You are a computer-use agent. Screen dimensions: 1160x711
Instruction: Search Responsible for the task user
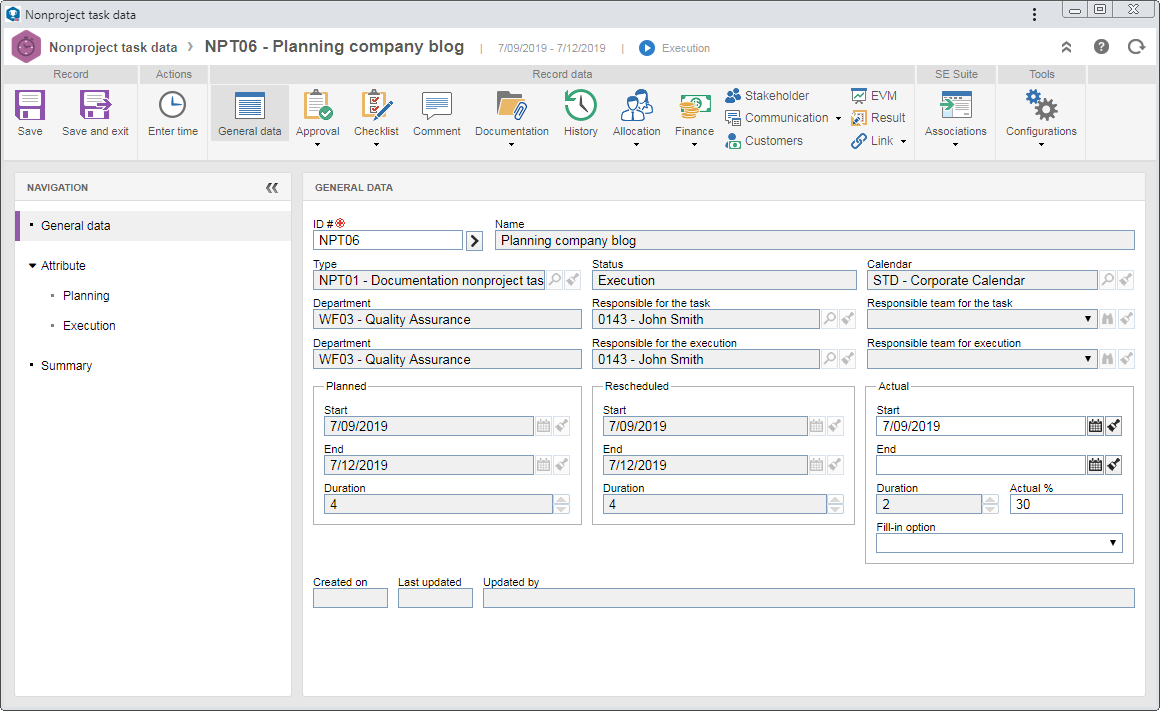coord(830,319)
